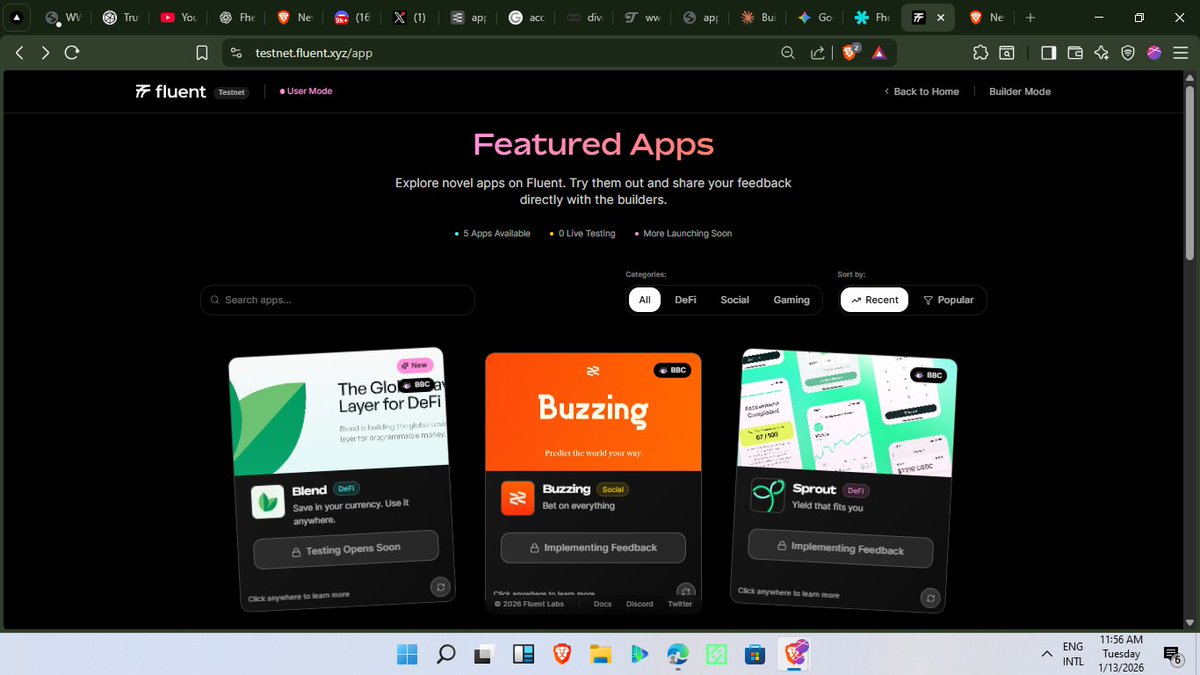Switch to the YouTube browser tab
The image size is (1200, 675).
(180, 18)
